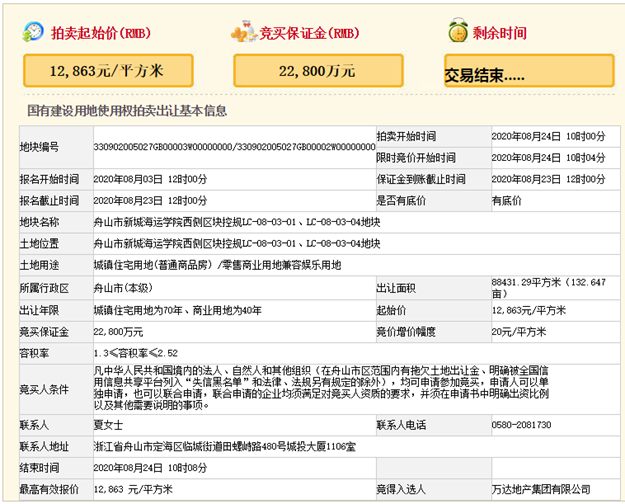Click phone number 0580-2081730
Viewport: 625px width, 504px height.
(521, 425)
